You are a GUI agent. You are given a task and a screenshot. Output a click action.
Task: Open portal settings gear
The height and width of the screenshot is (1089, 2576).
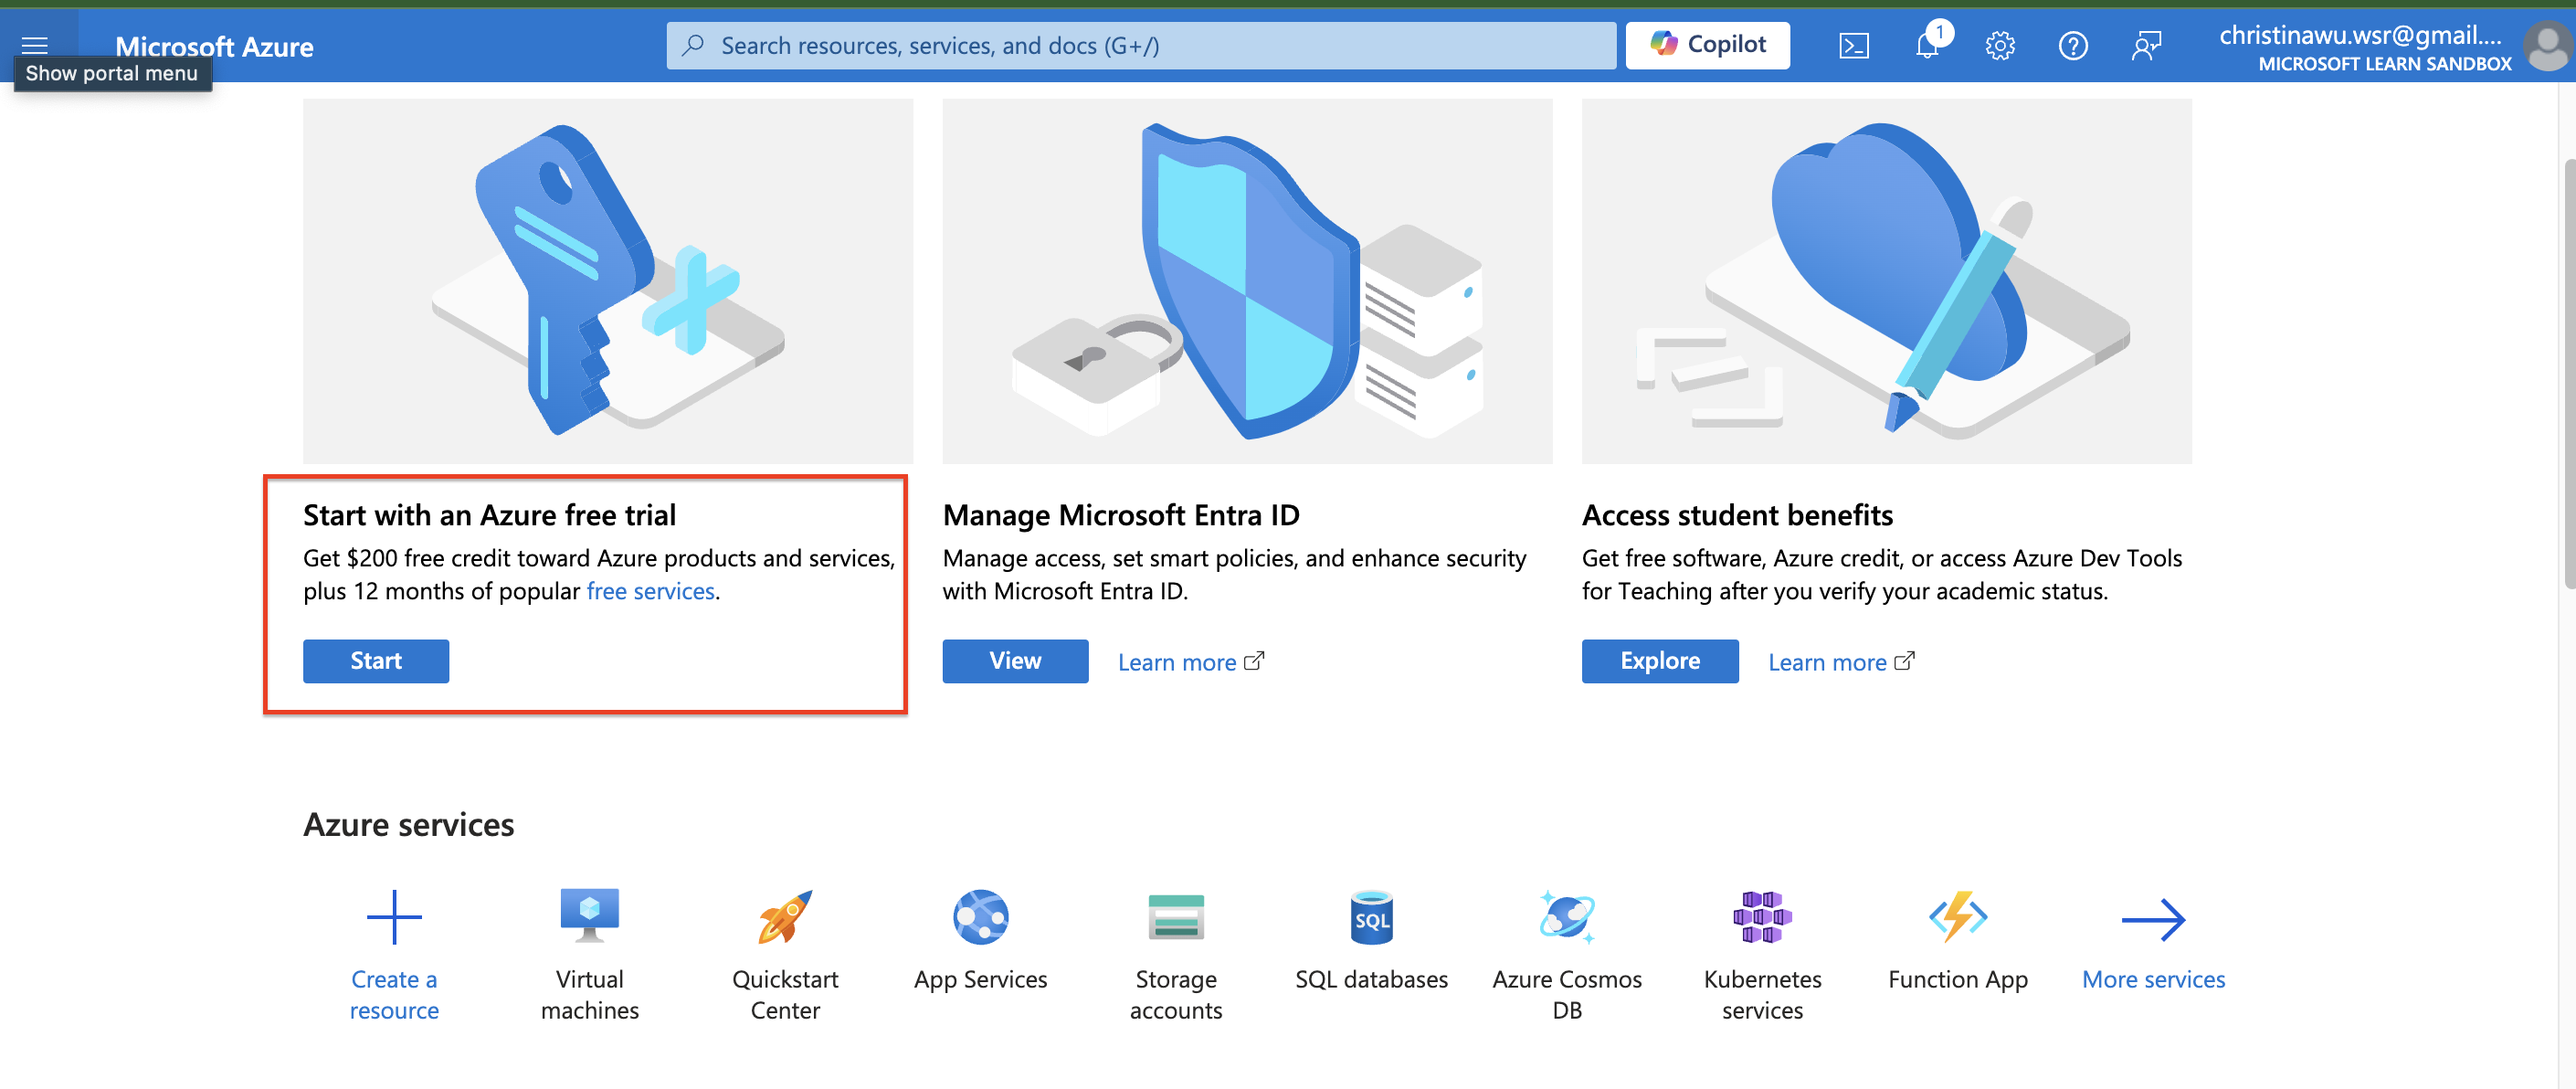point(2000,46)
